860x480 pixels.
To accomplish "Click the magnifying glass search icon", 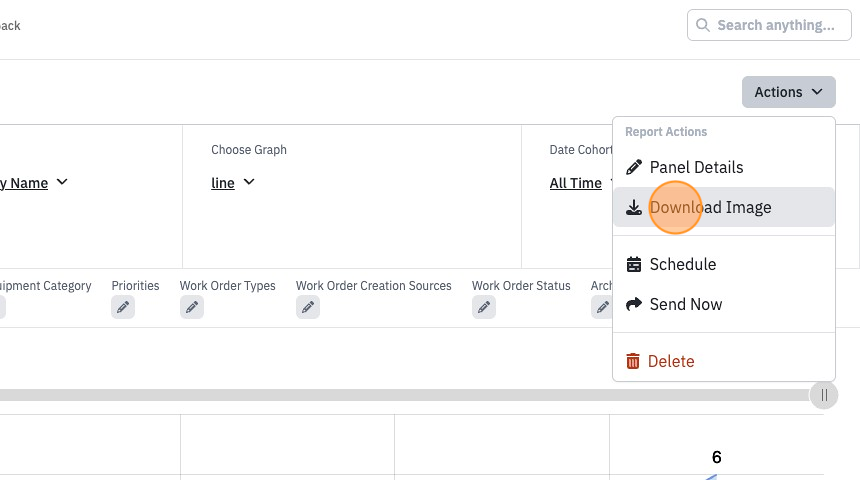I will point(703,25).
